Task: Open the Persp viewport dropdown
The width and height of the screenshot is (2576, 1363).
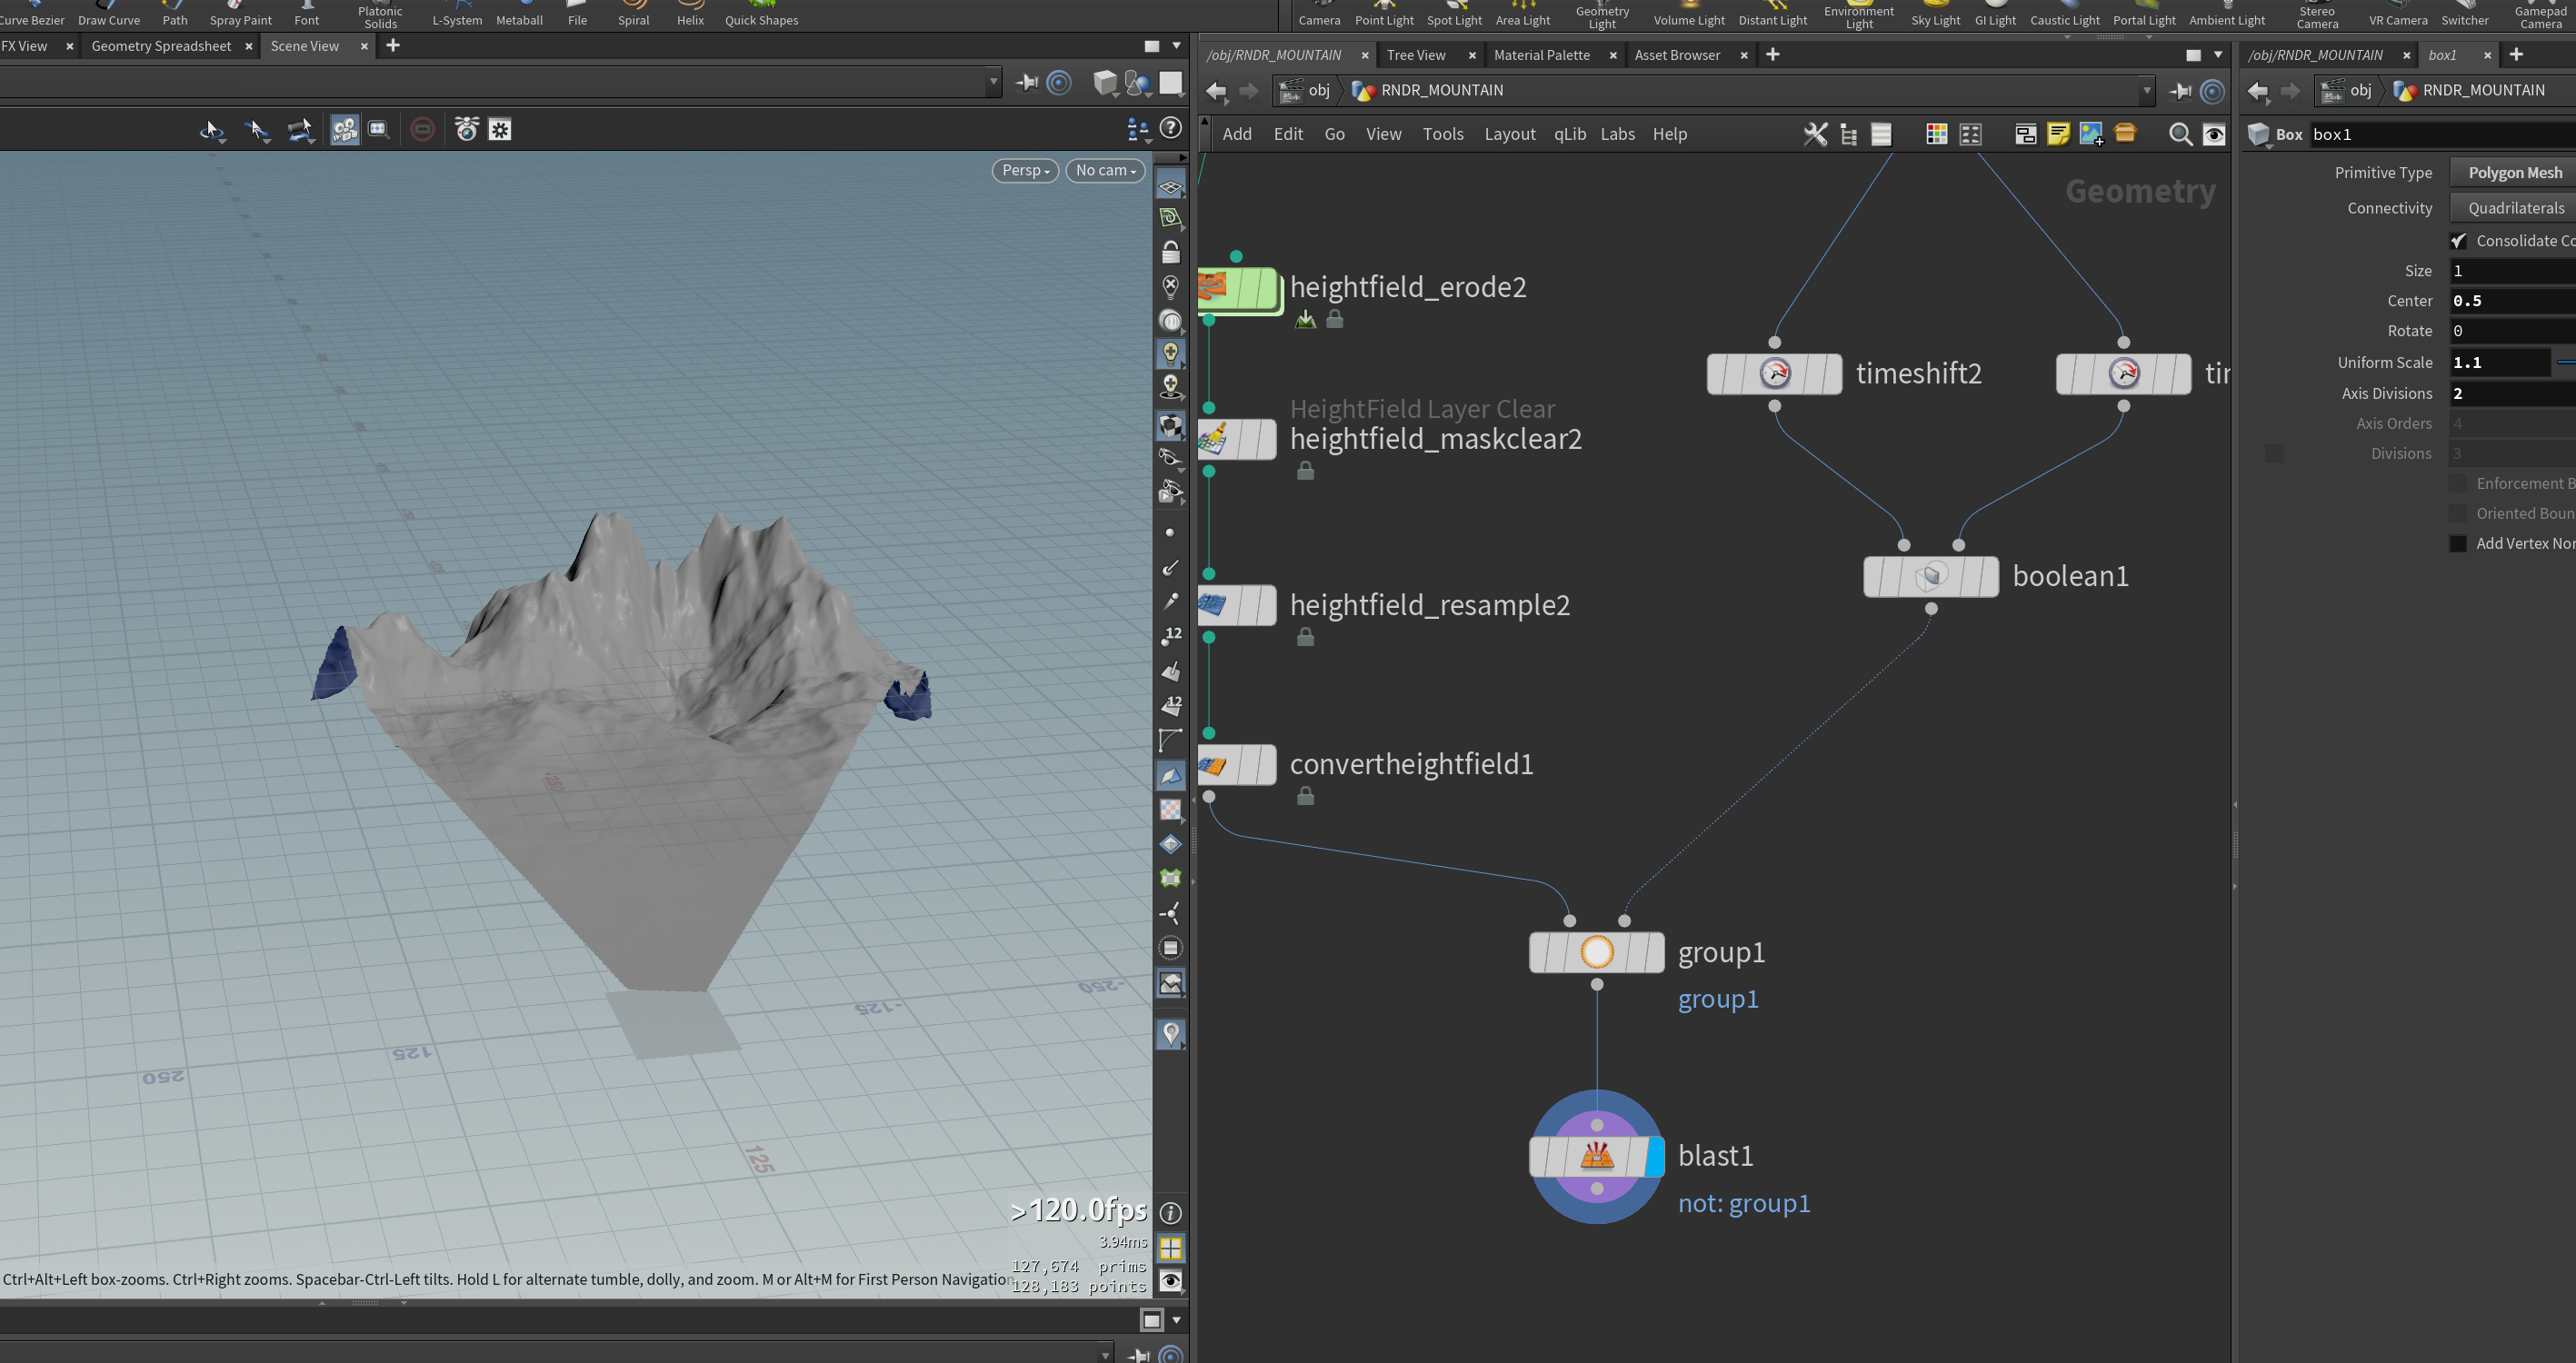Action: click(1025, 171)
